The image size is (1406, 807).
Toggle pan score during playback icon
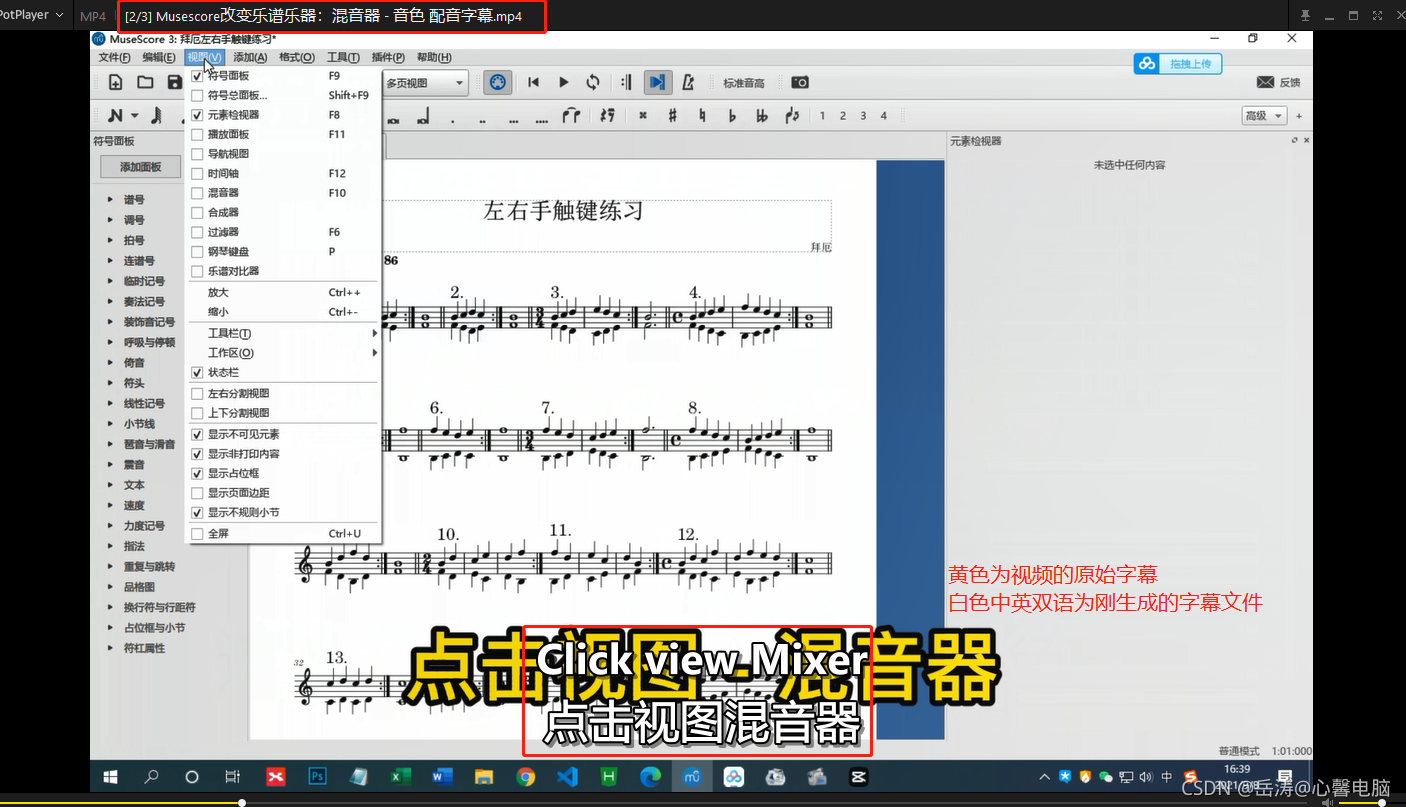pos(657,83)
